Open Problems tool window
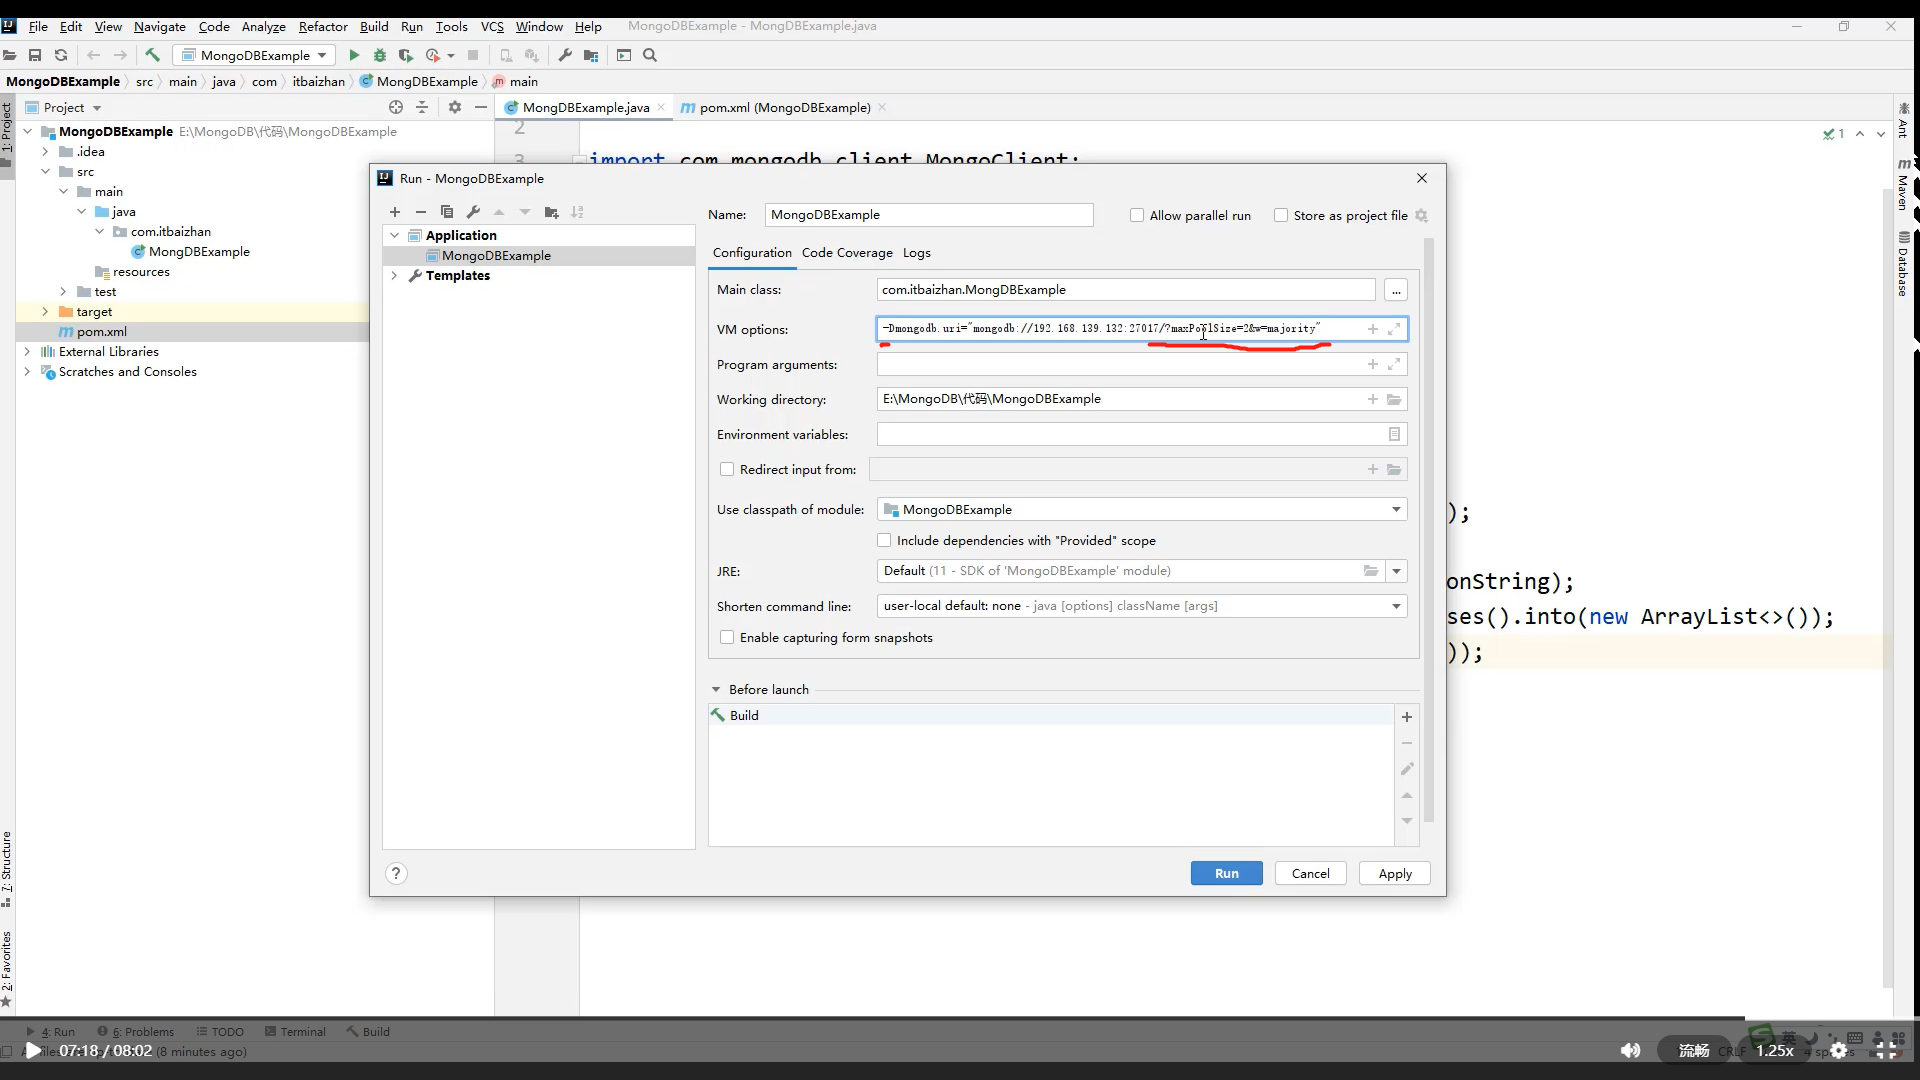 (136, 1031)
